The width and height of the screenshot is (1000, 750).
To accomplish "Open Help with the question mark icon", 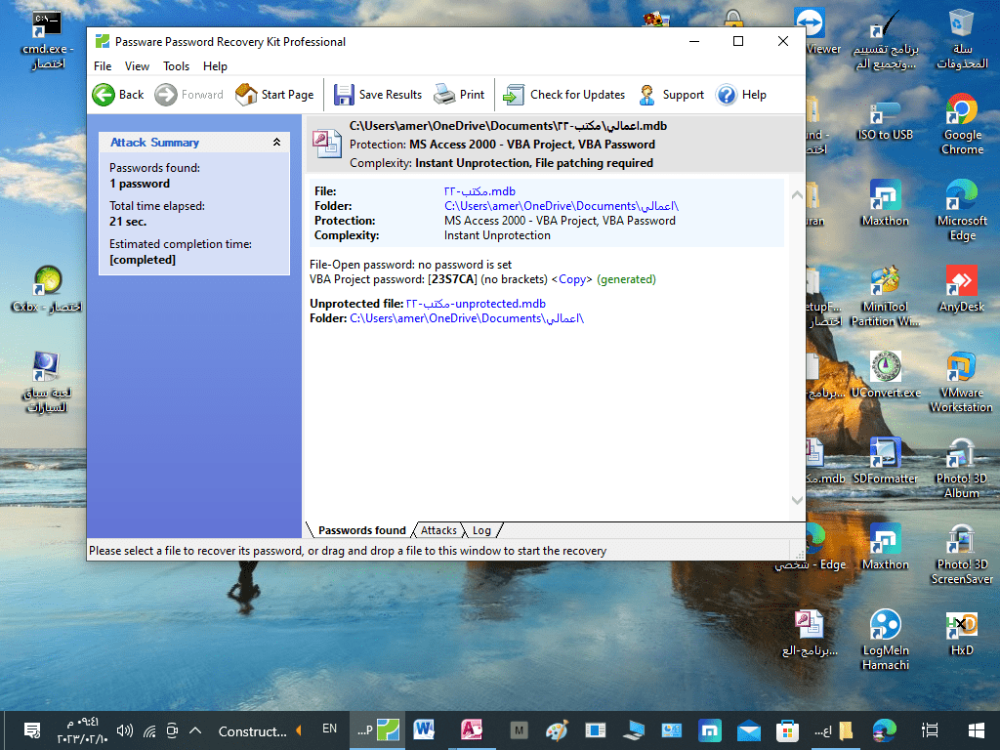I will (726, 95).
